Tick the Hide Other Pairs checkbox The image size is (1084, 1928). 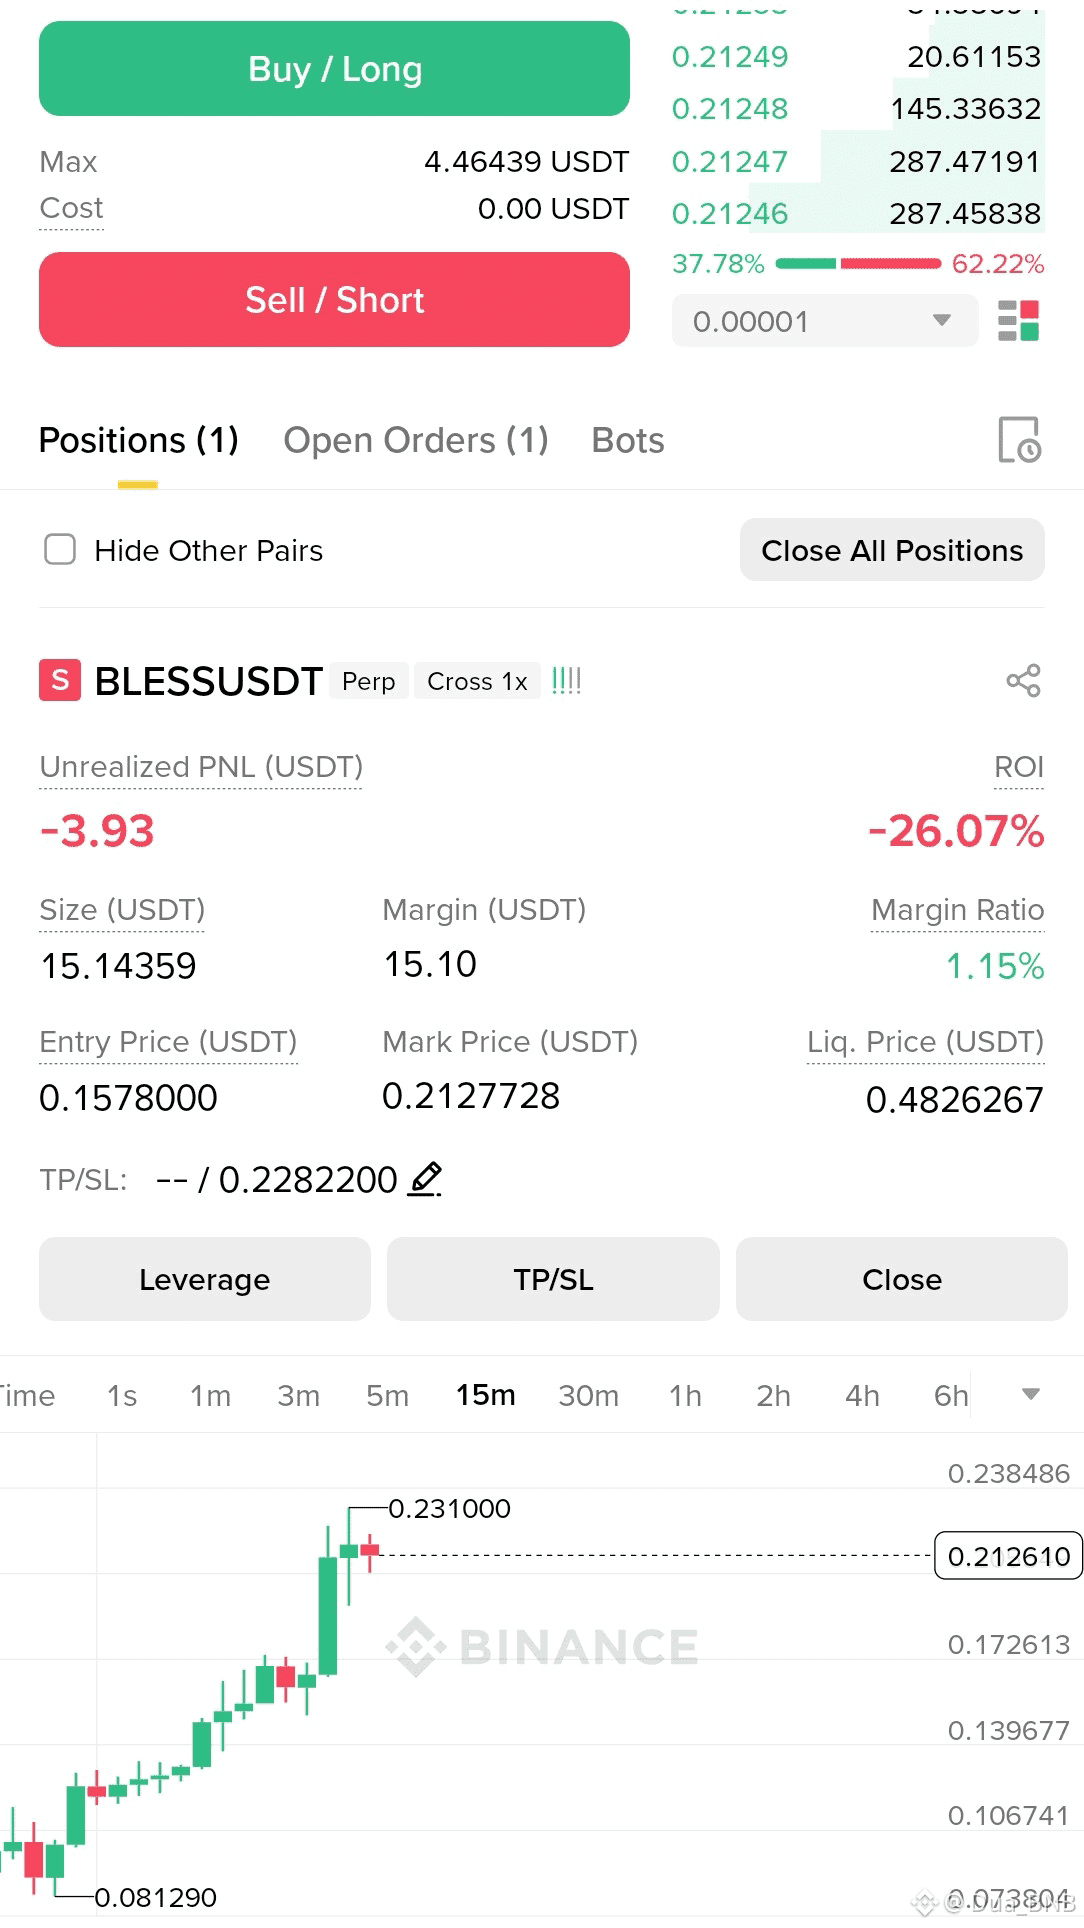(60, 549)
